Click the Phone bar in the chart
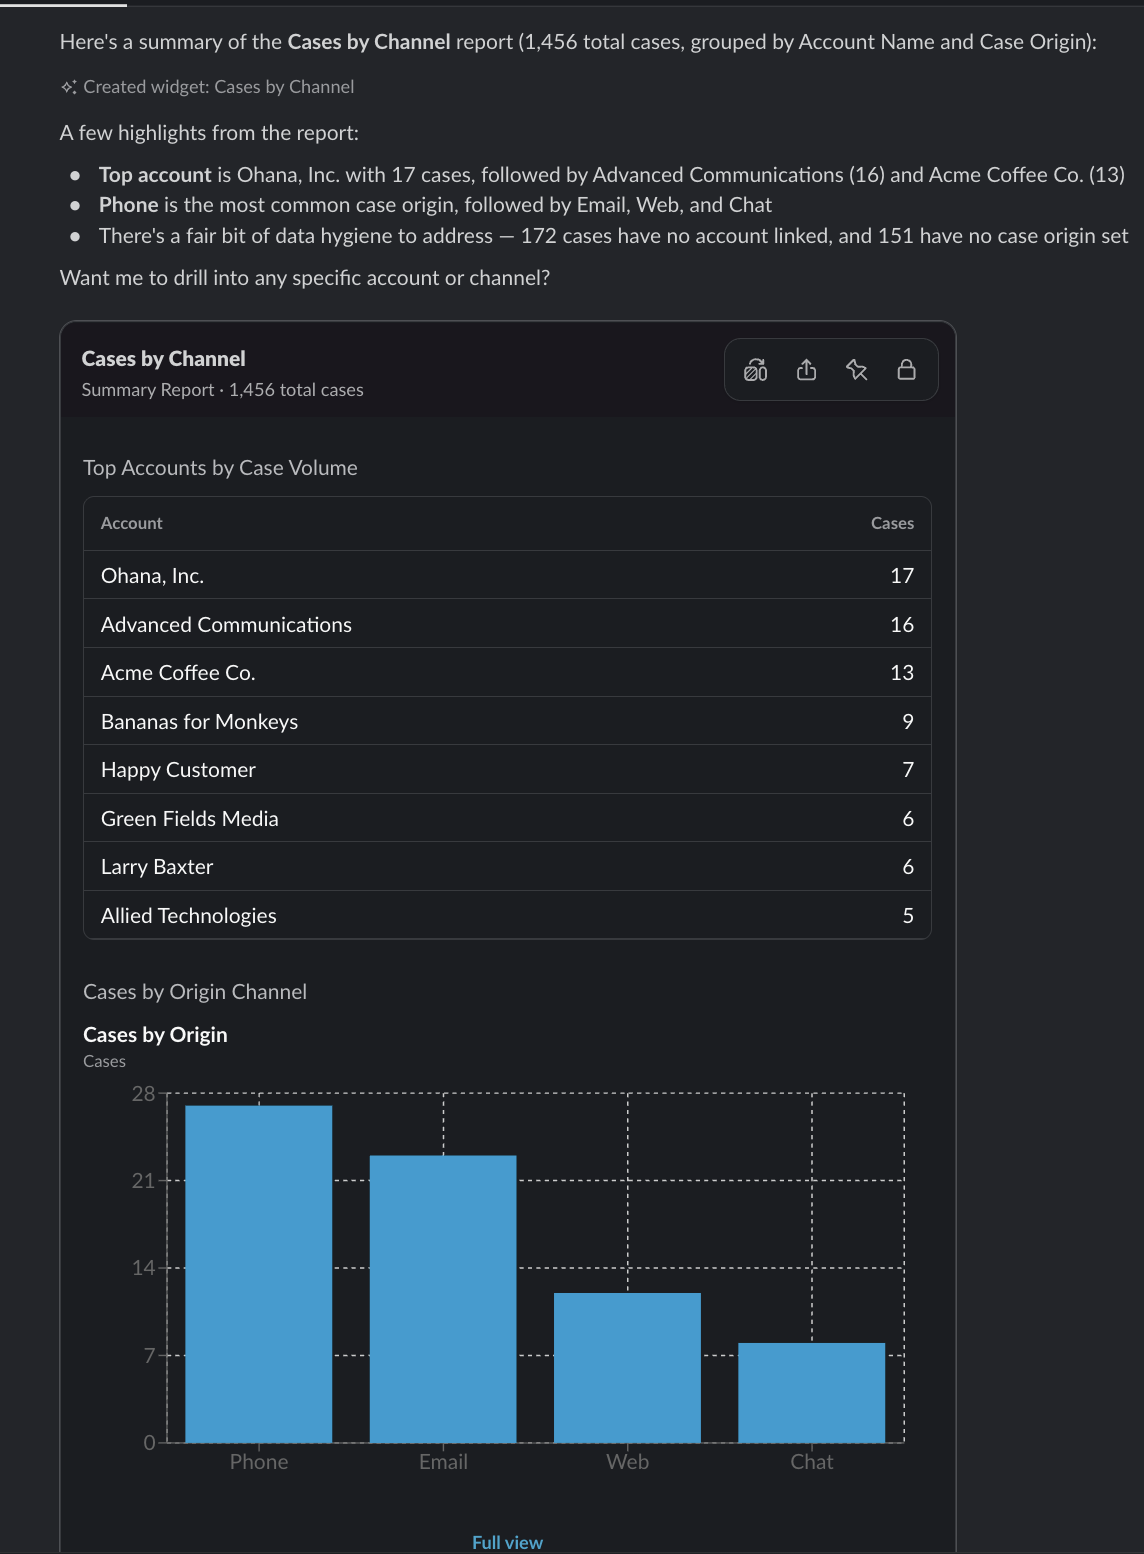This screenshot has width=1144, height=1554. click(259, 1274)
